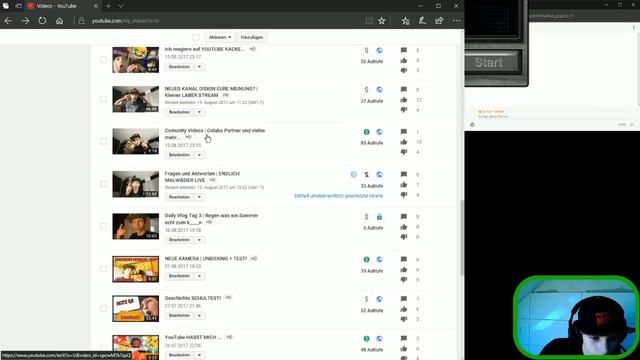Open the tab preview chevron
This screenshot has width=640, height=360.
click(x=121, y=6)
